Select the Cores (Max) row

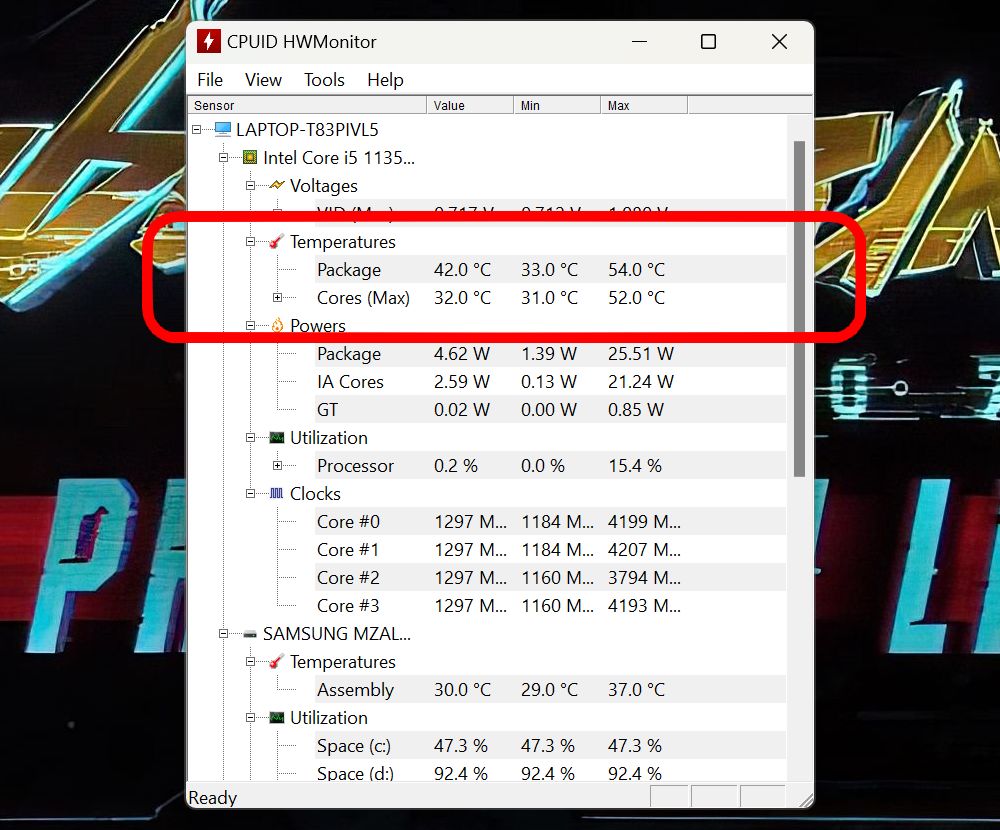click(551, 298)
